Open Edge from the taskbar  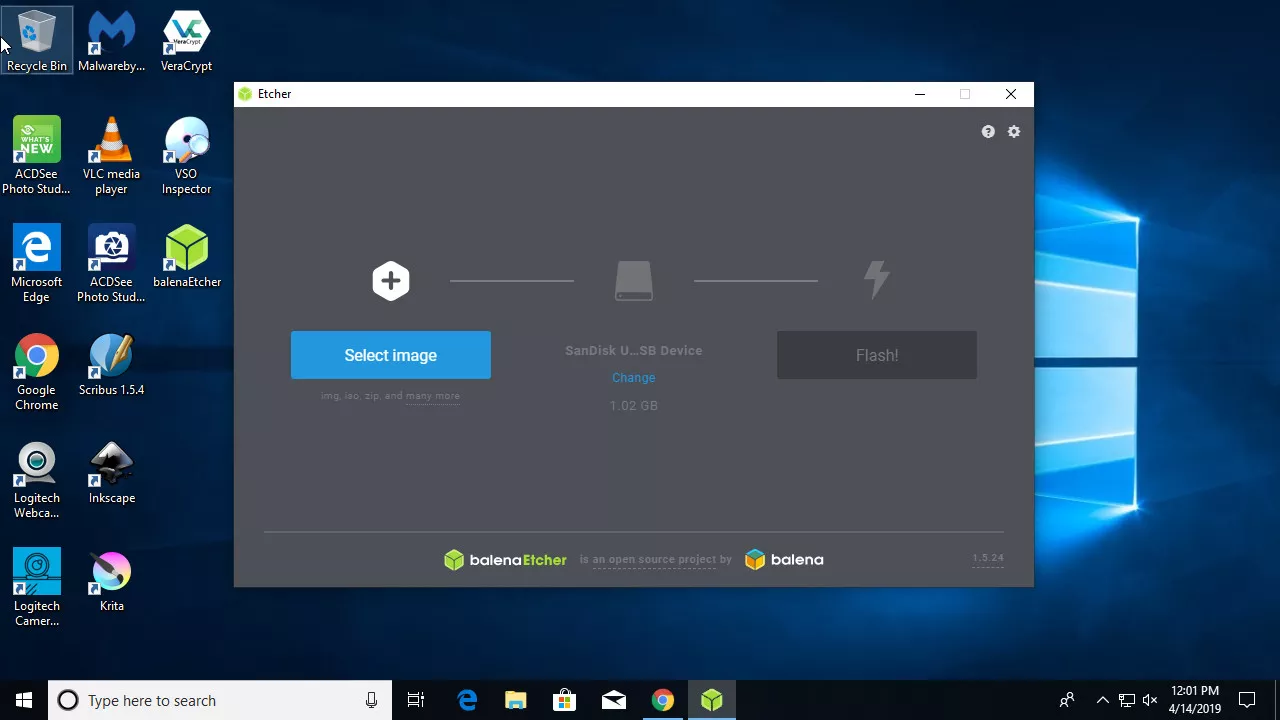point(467,700)
